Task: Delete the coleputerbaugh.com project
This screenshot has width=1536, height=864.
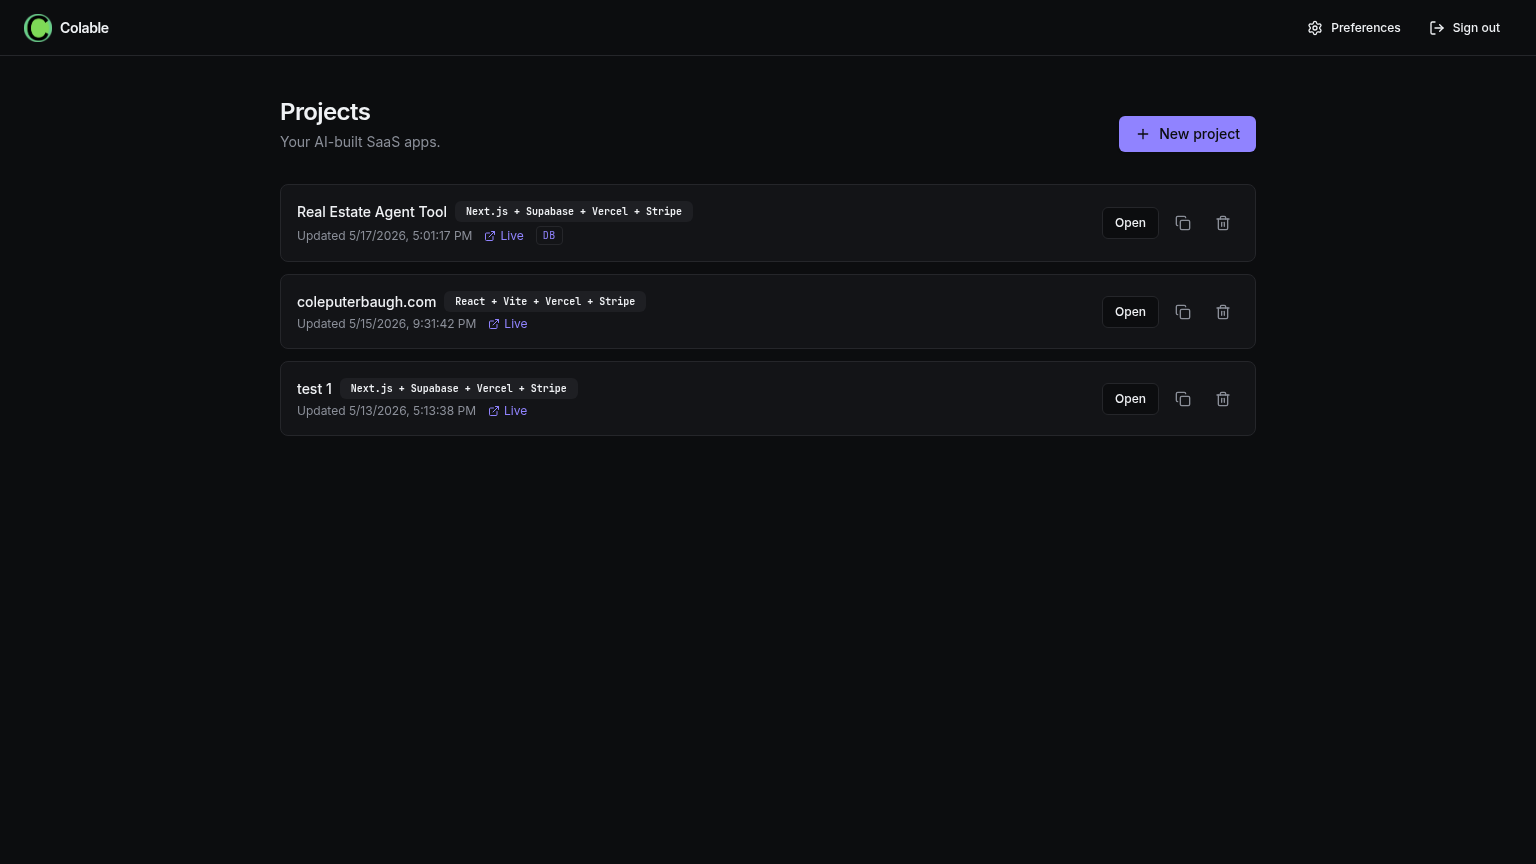Action: pyautogui.click(x=1223, y=312)
